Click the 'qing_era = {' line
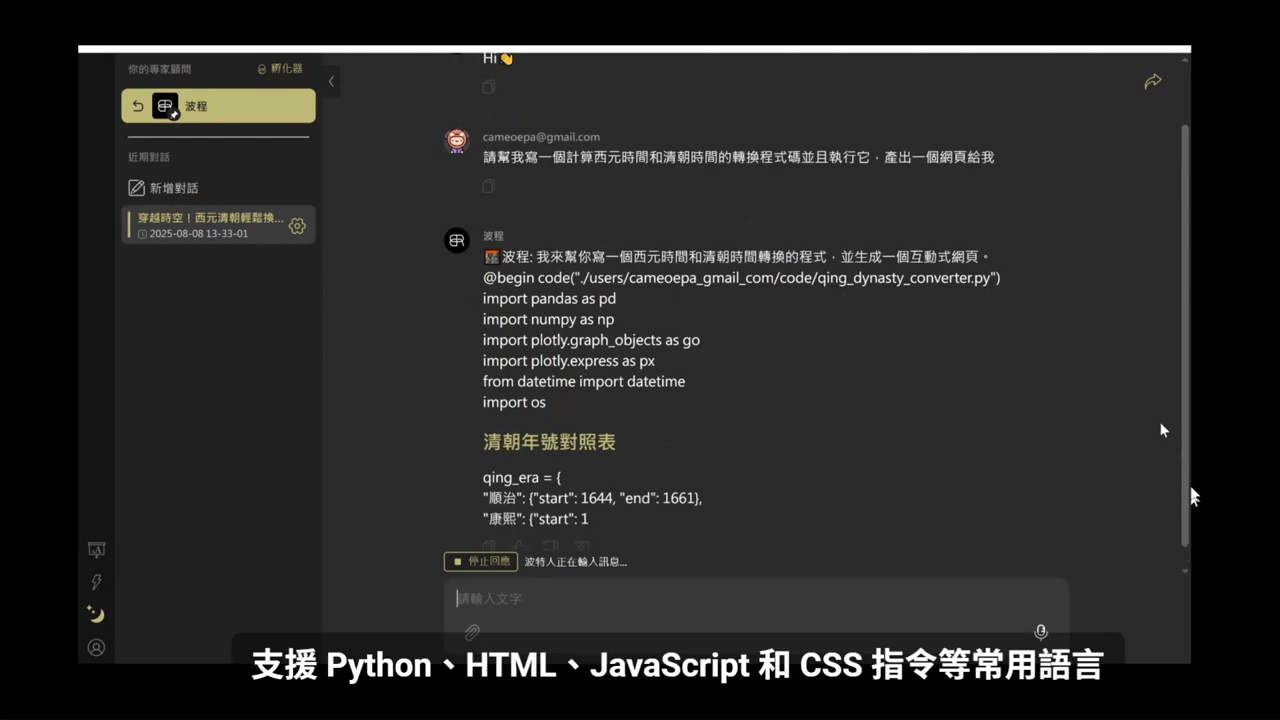 (522, 478)
